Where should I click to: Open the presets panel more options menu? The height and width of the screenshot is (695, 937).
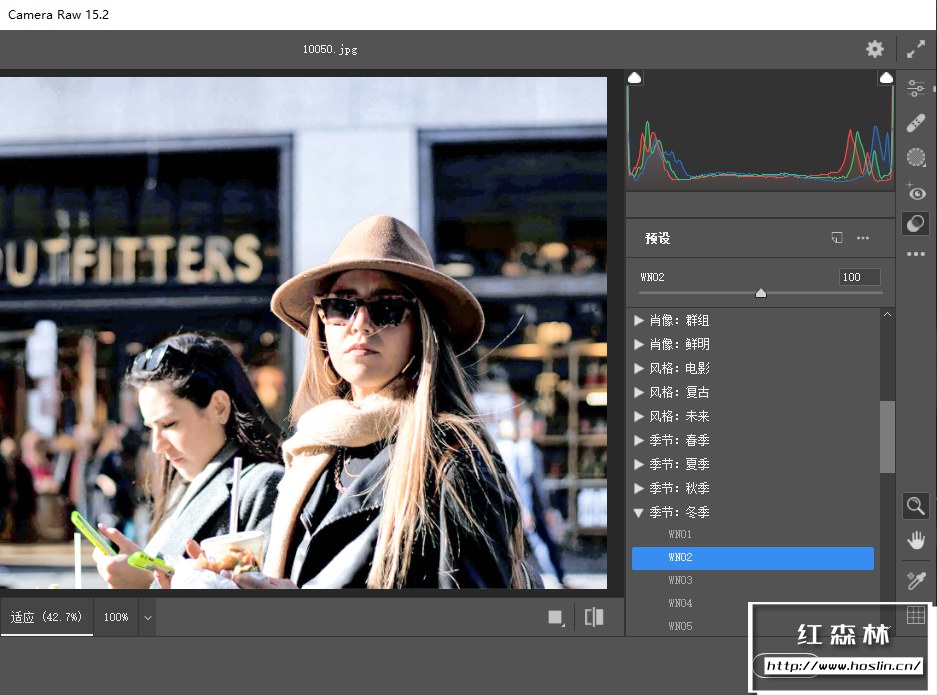863,238
